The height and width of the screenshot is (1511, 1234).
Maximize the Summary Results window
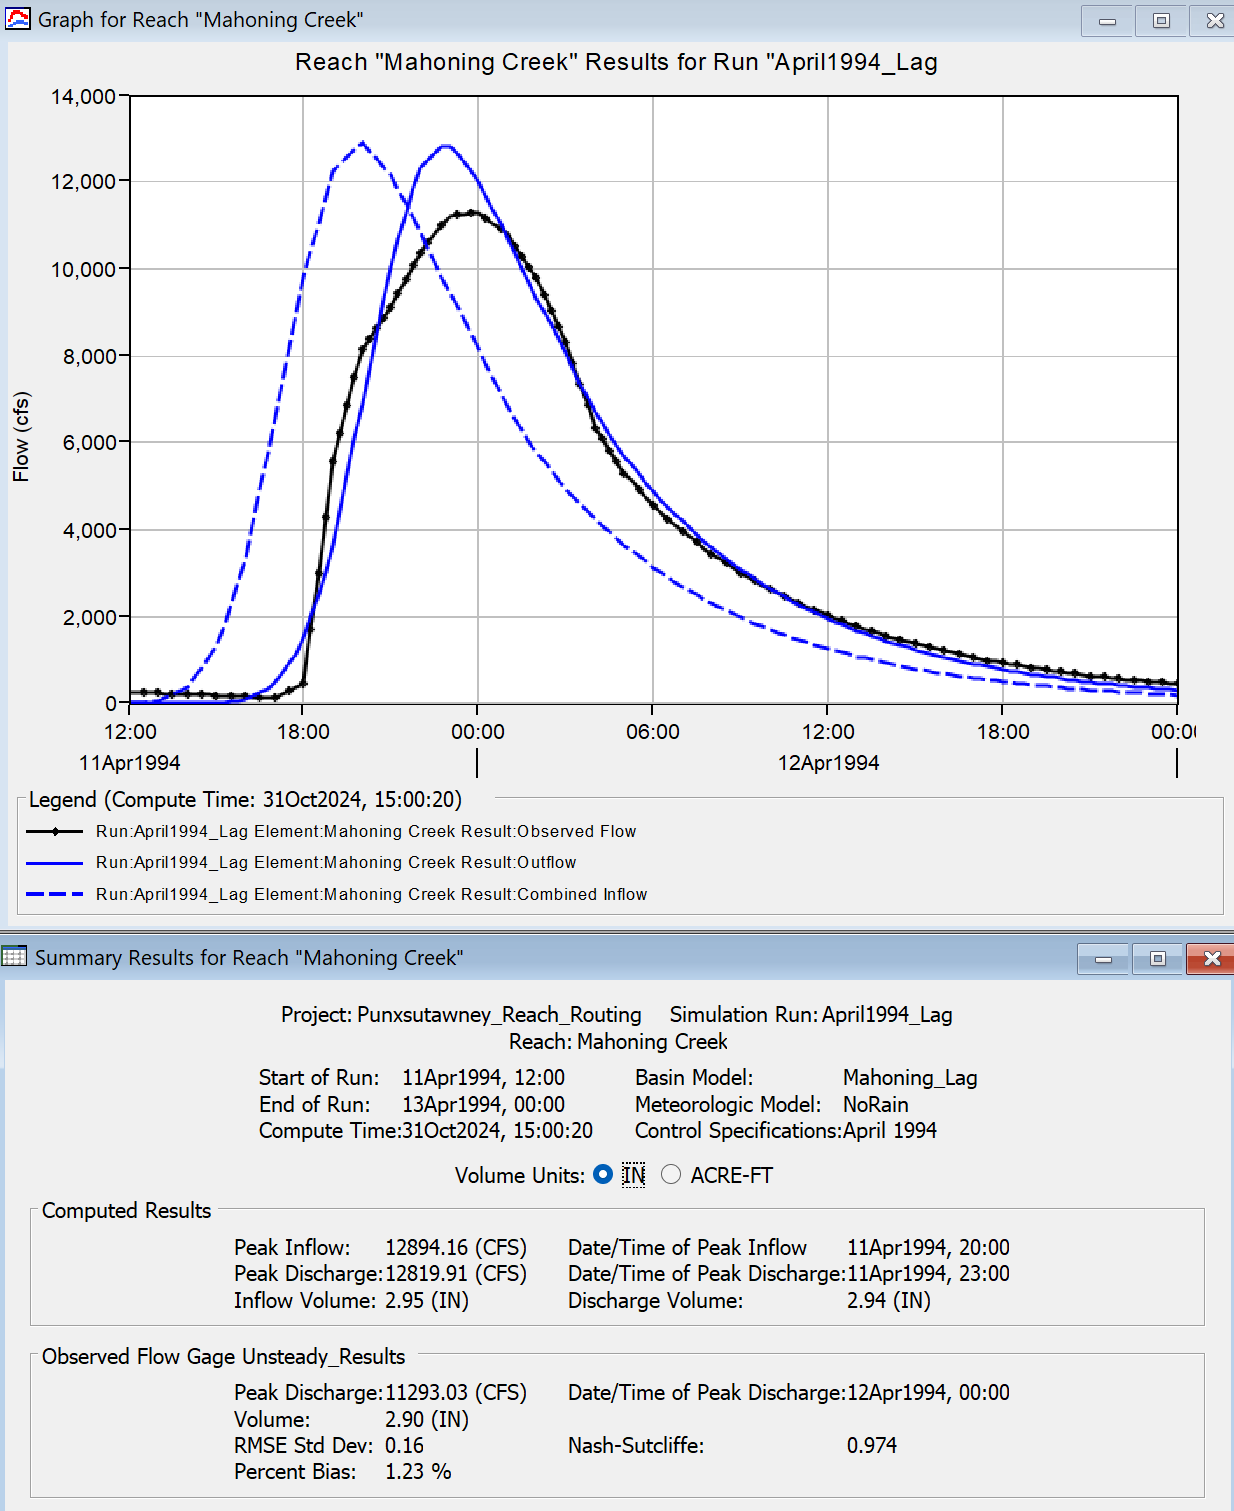click(x=1157, y=959)
